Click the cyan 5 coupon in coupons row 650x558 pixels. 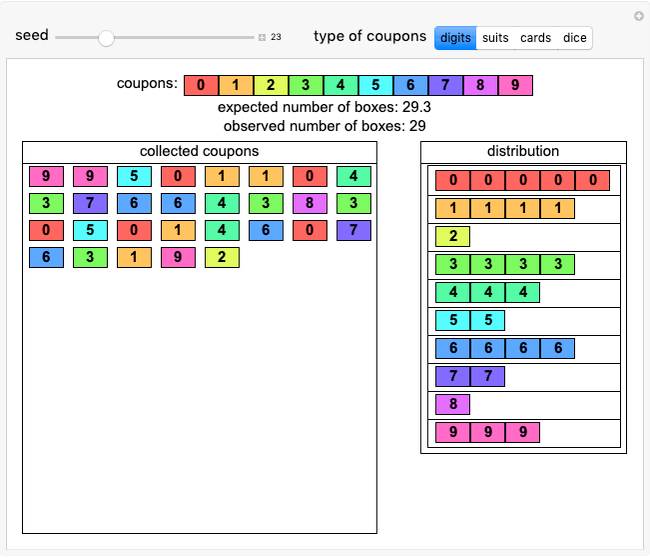click(376, 85)
